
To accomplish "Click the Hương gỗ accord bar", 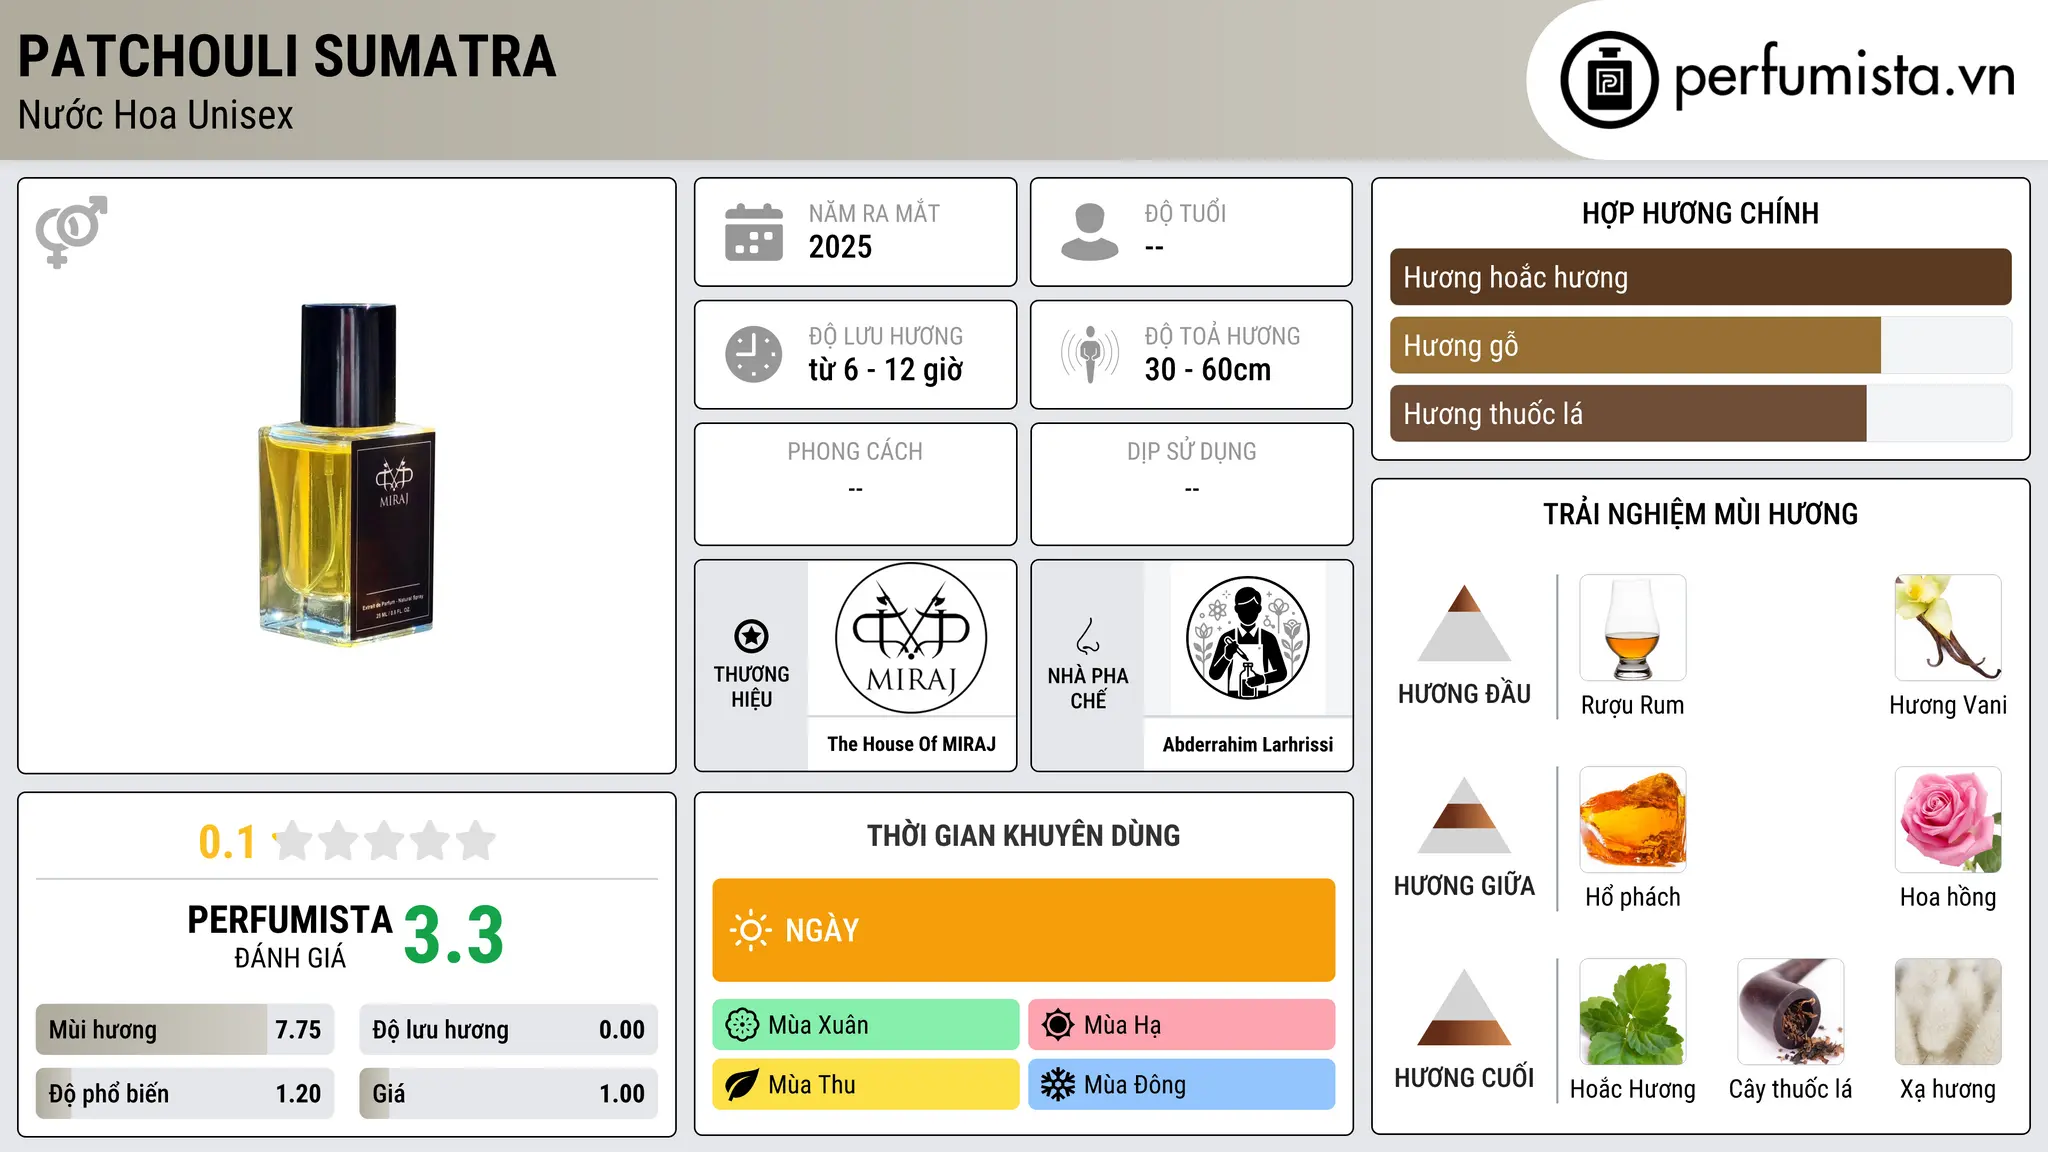I will 1701,345.
